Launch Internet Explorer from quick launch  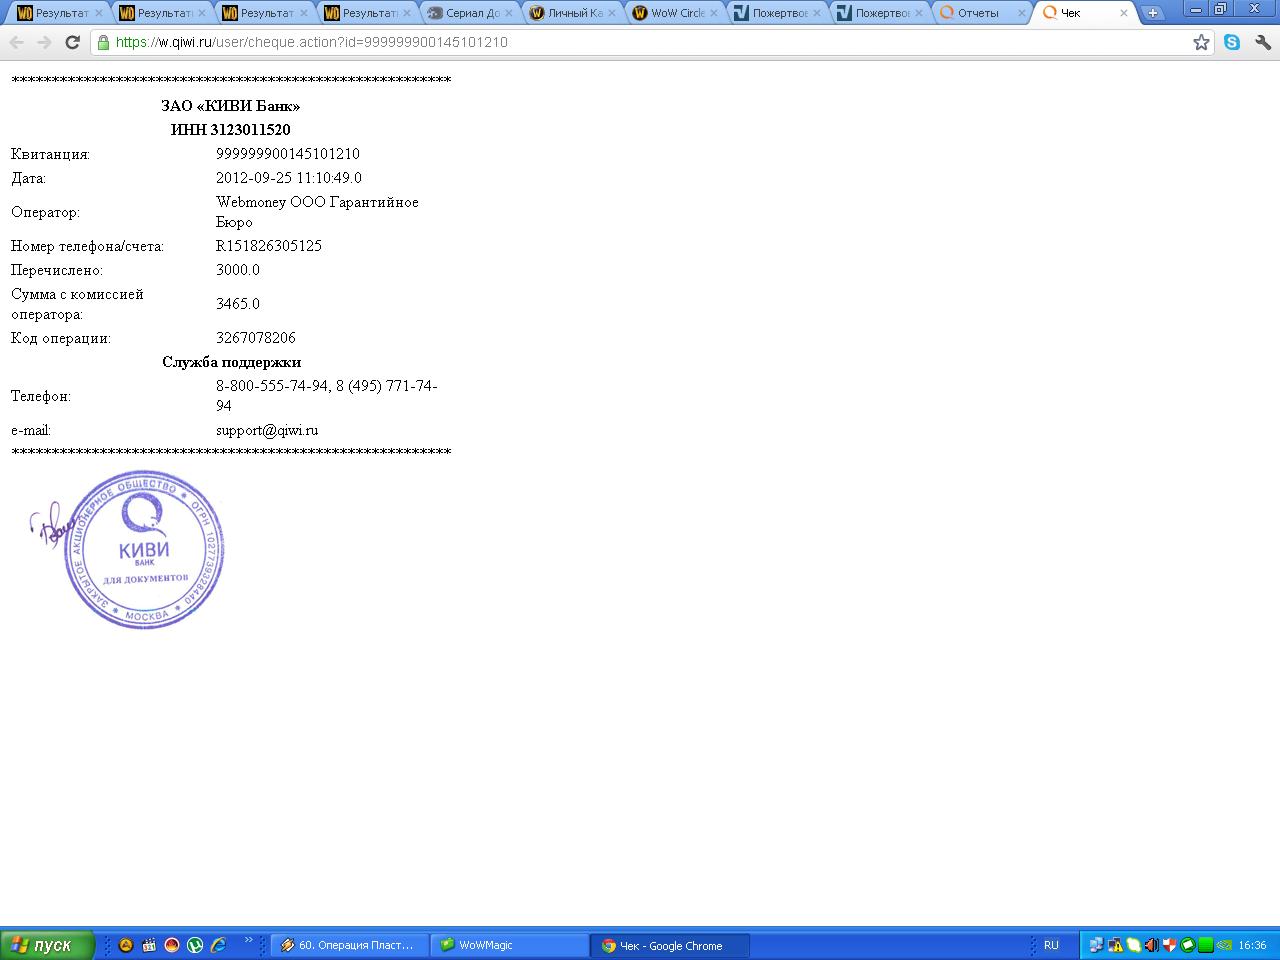[x=218, y=945]
